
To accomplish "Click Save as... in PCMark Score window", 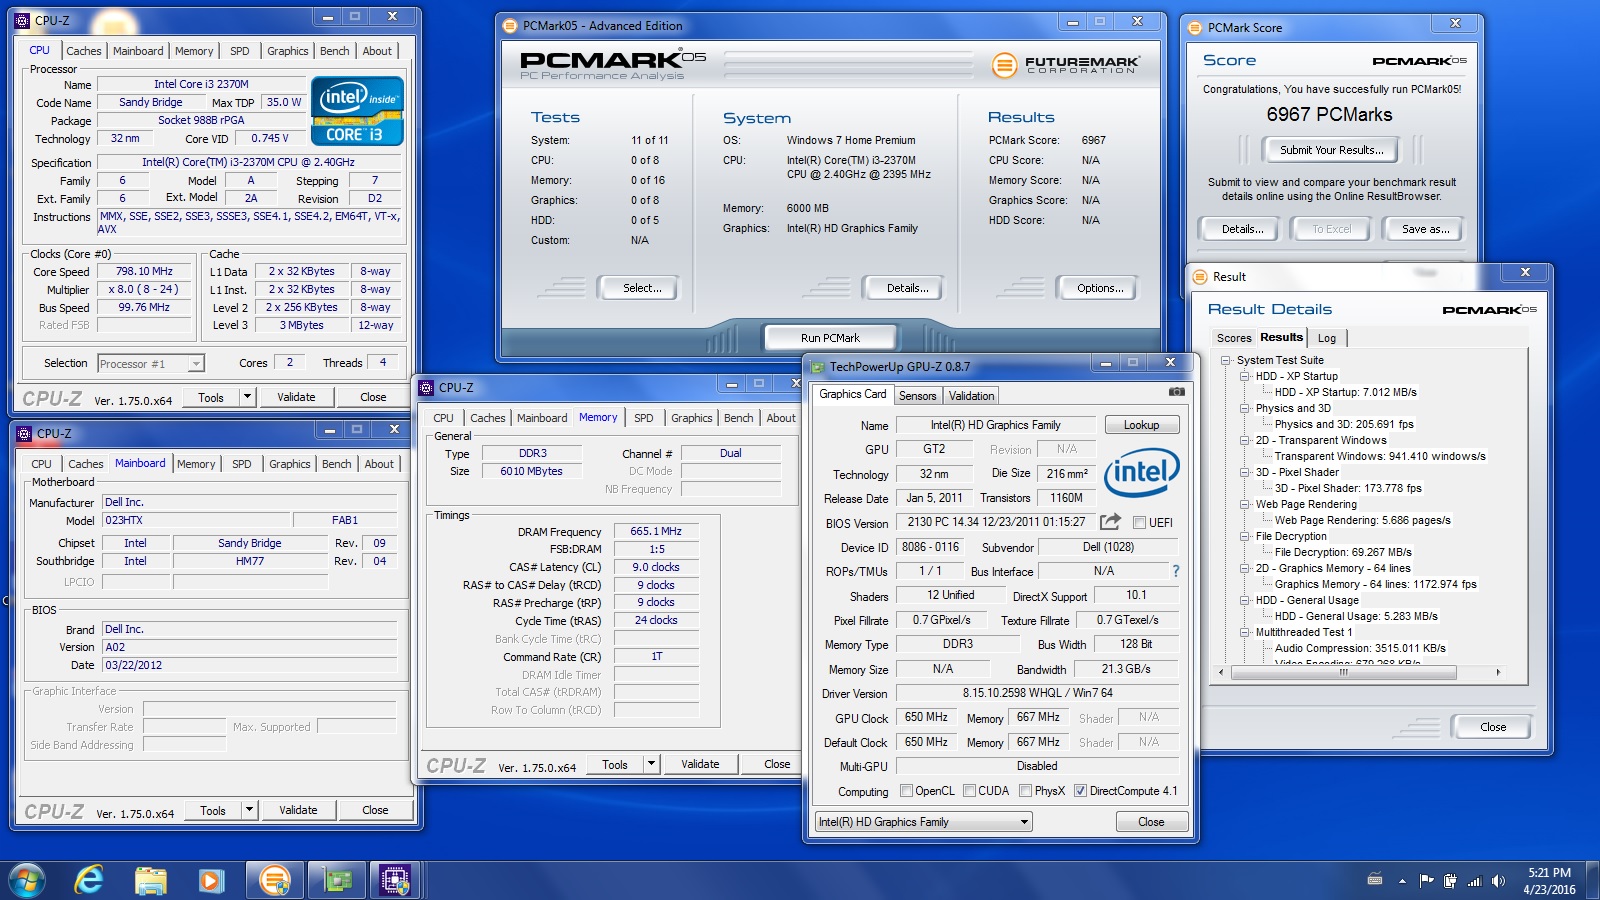I will (1425, 229).
